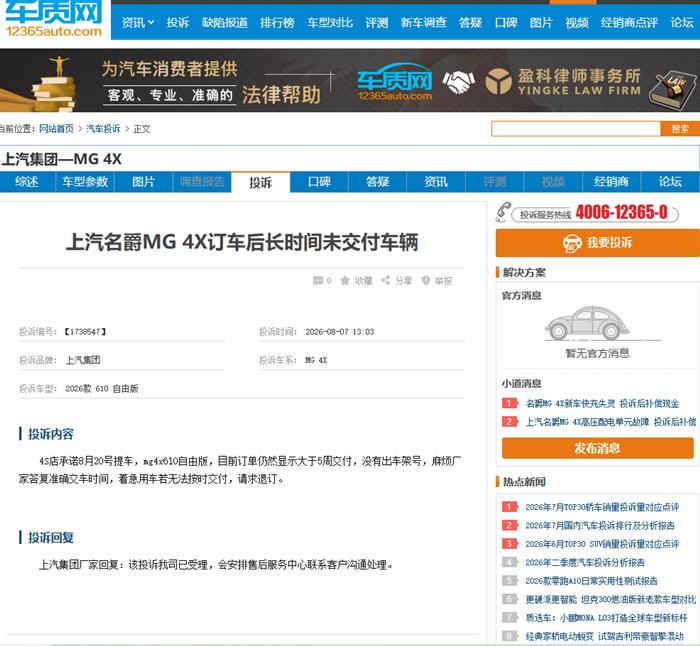The width and height of the screenshot is (700, 646).
Task: Select the brand value 上汽集团
Action: 83,360
